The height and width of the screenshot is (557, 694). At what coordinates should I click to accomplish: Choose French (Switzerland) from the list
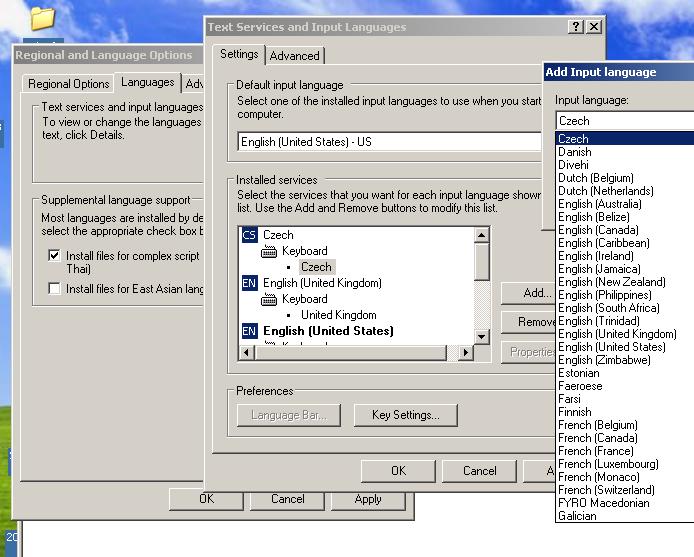click(625, 490)
